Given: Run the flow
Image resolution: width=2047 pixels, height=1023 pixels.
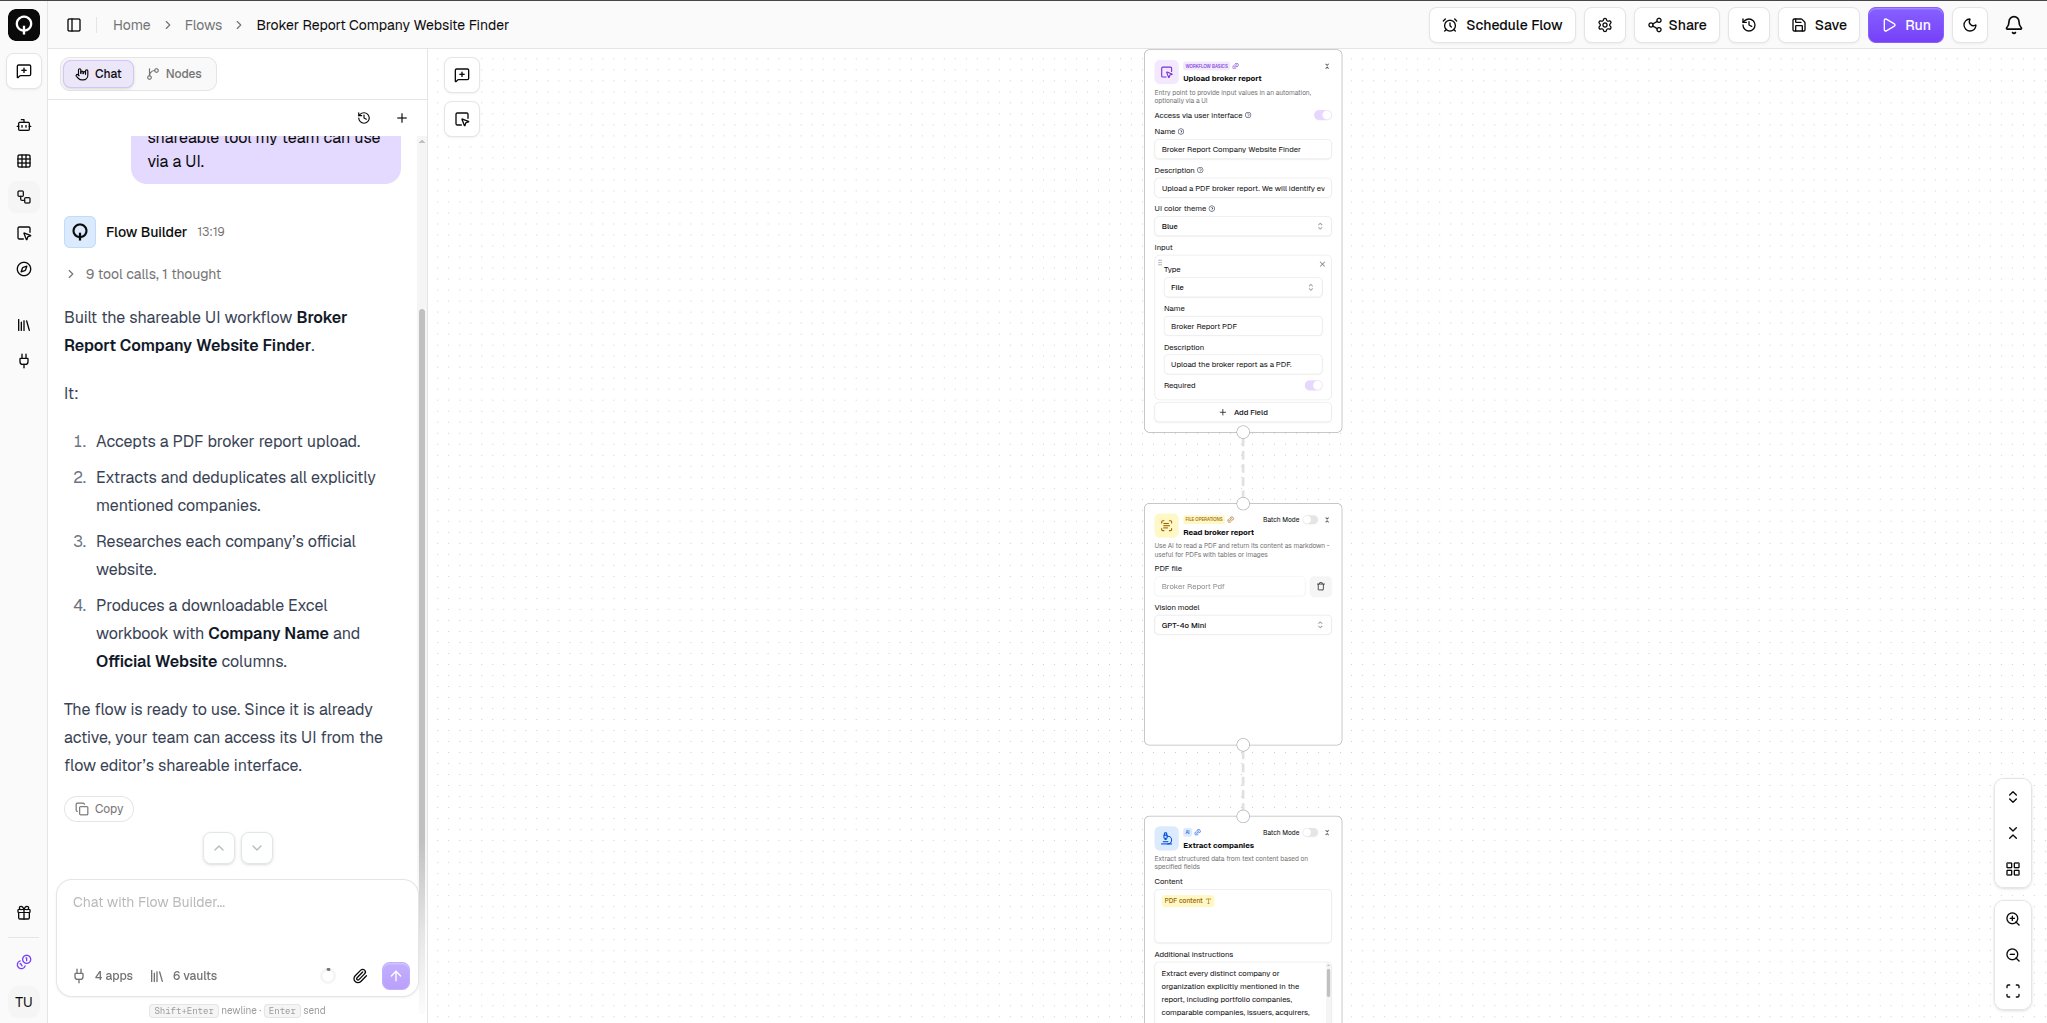Looking at the screenshot, I should tap(1906, 25).
